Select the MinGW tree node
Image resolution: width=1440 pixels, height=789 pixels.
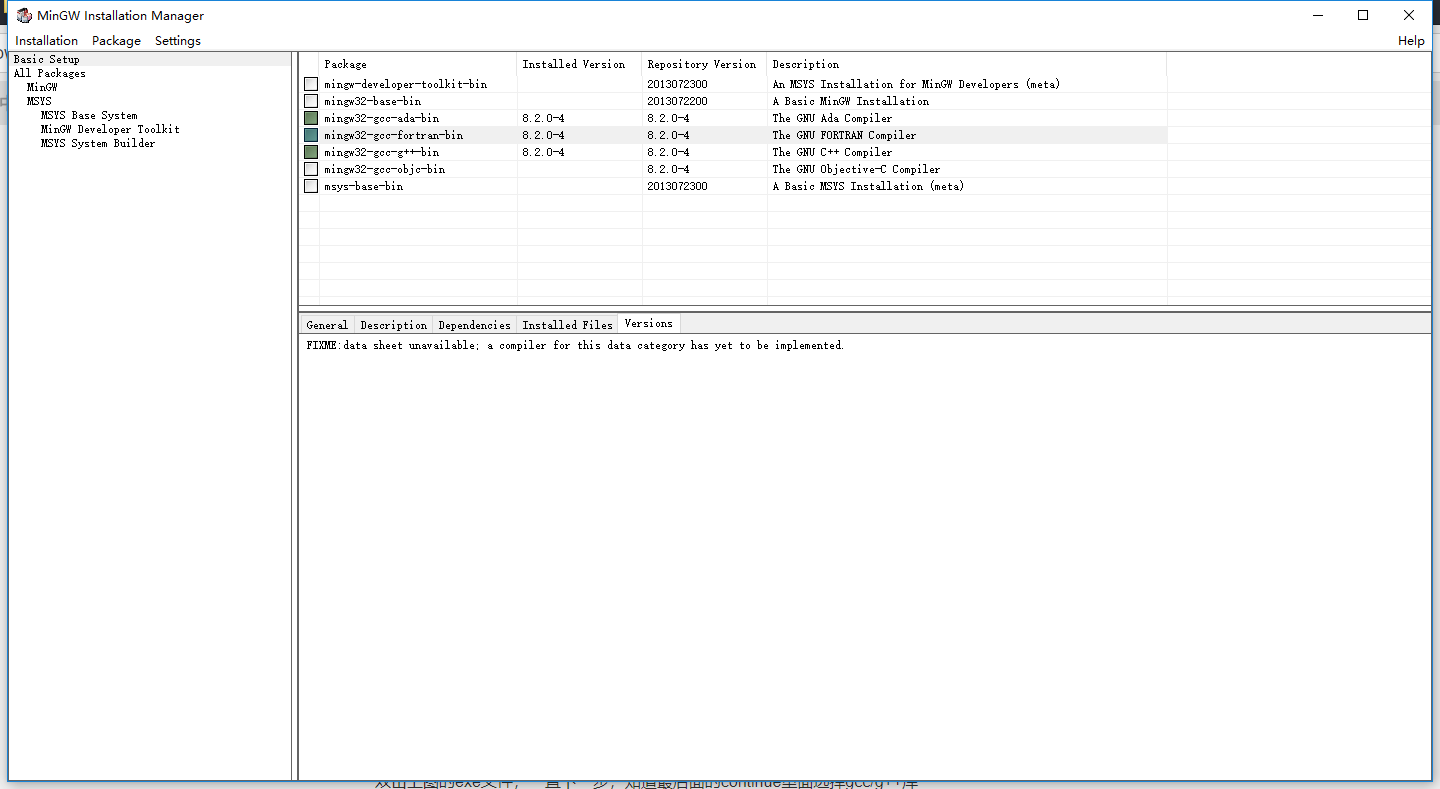click(42, 87)
